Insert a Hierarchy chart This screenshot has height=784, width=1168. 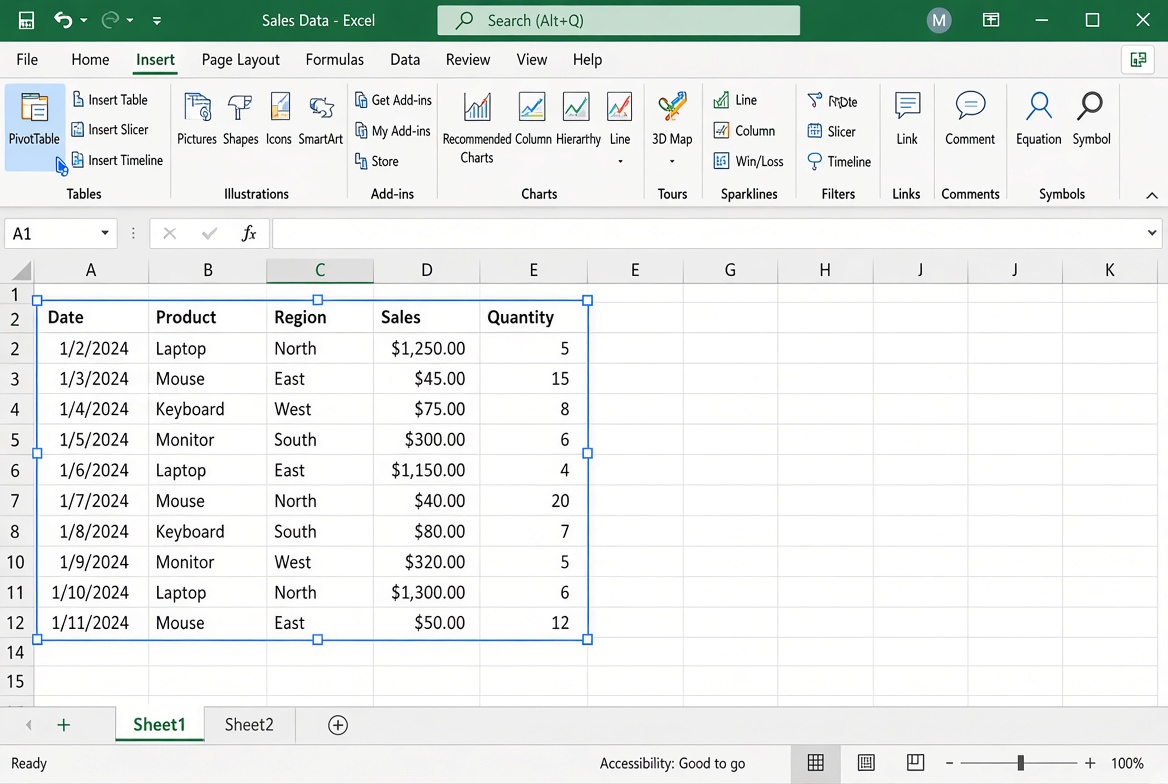578,119
